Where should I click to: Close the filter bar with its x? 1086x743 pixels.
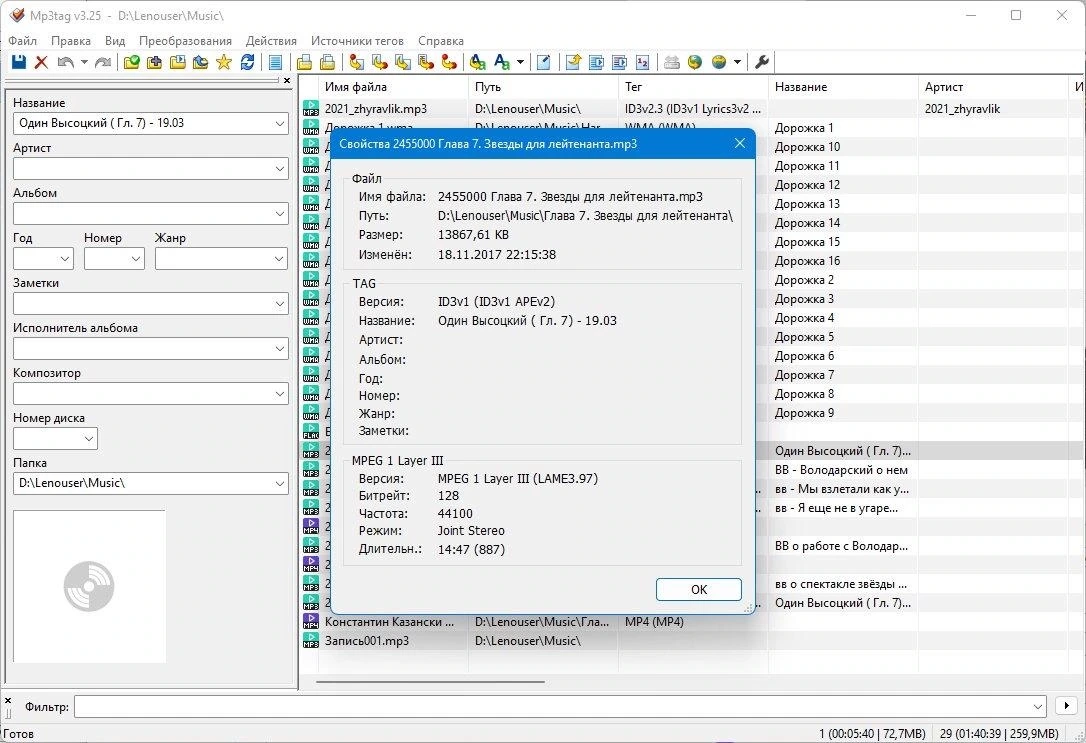(x=8, y=700)
